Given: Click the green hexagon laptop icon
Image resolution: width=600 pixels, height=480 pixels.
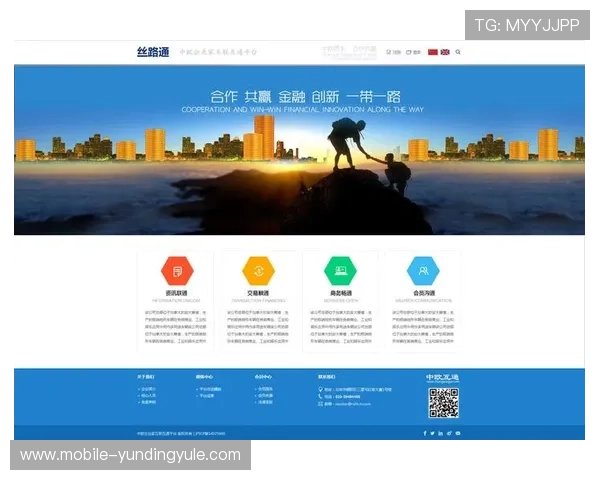Looking at the screenshot, I should point(341,271).
